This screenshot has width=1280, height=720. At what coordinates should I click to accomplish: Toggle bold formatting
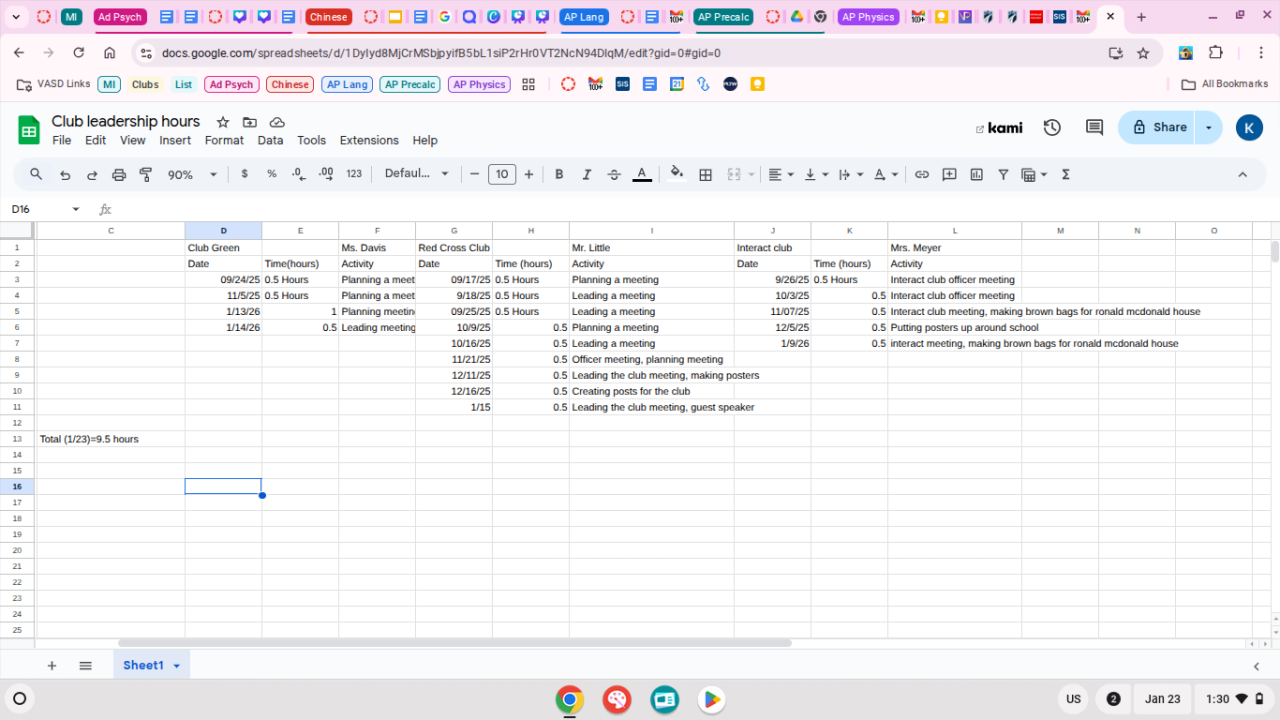[559, 174]
